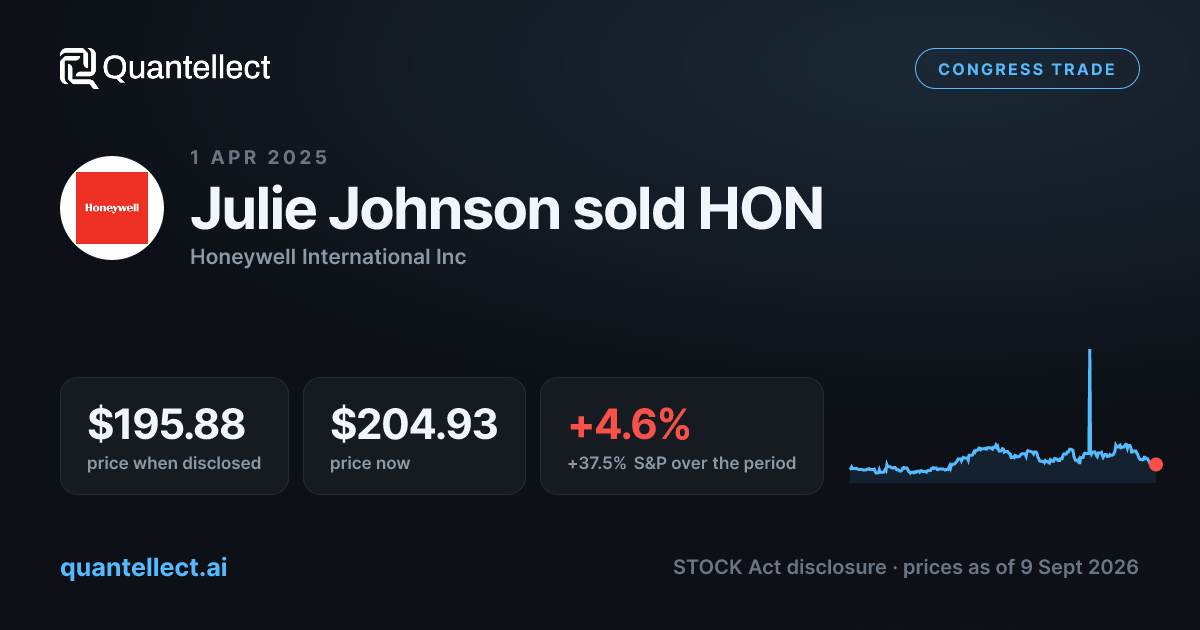Click the prices as of 9 Sept 2026 text
This screenshot has height=630, width=1200.
[x=1021, y=567]
